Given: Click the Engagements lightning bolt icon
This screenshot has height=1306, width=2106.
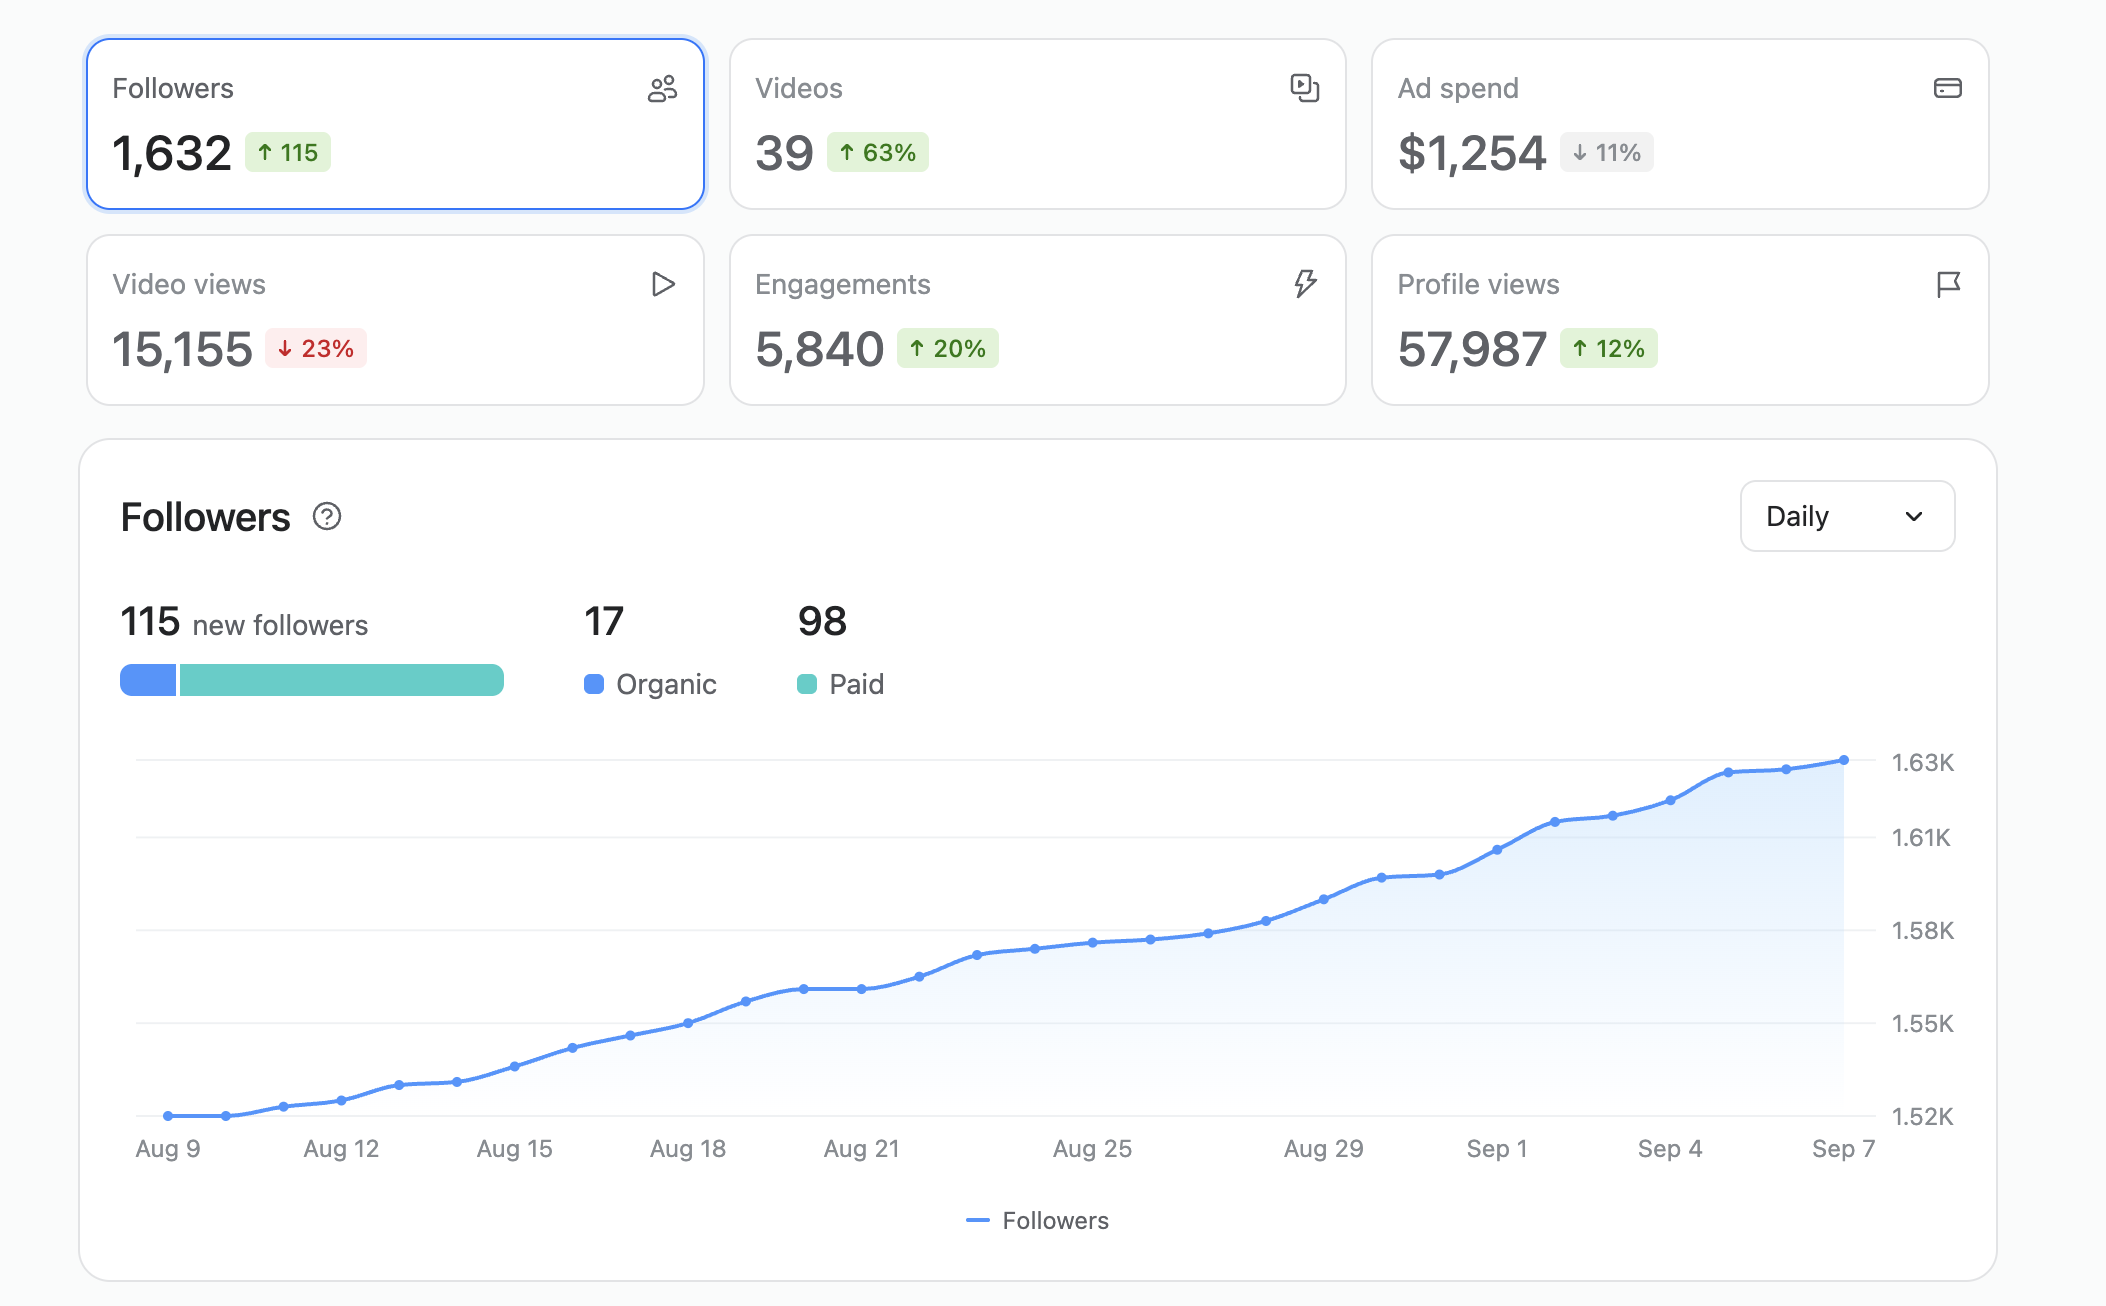Looking at the screenshot, I should (x=1305, y=284).
